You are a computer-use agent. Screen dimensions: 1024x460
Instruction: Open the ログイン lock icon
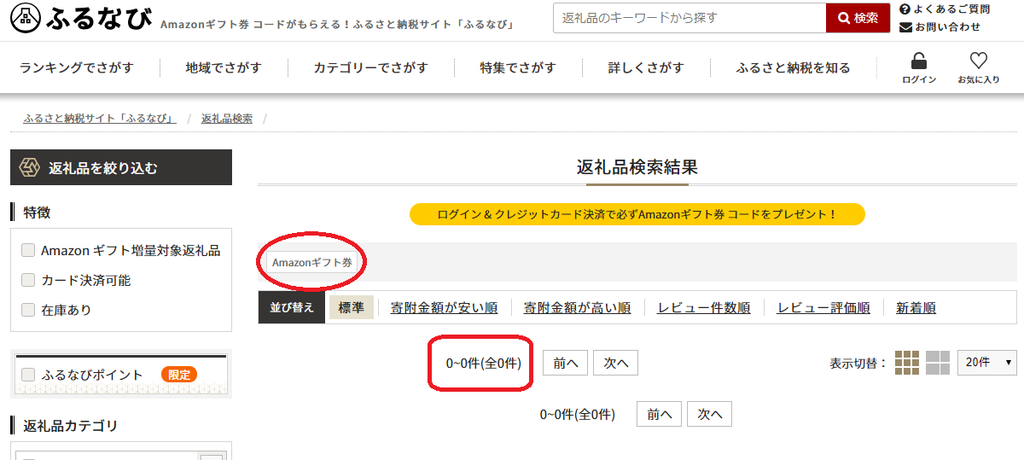(919, 61)
